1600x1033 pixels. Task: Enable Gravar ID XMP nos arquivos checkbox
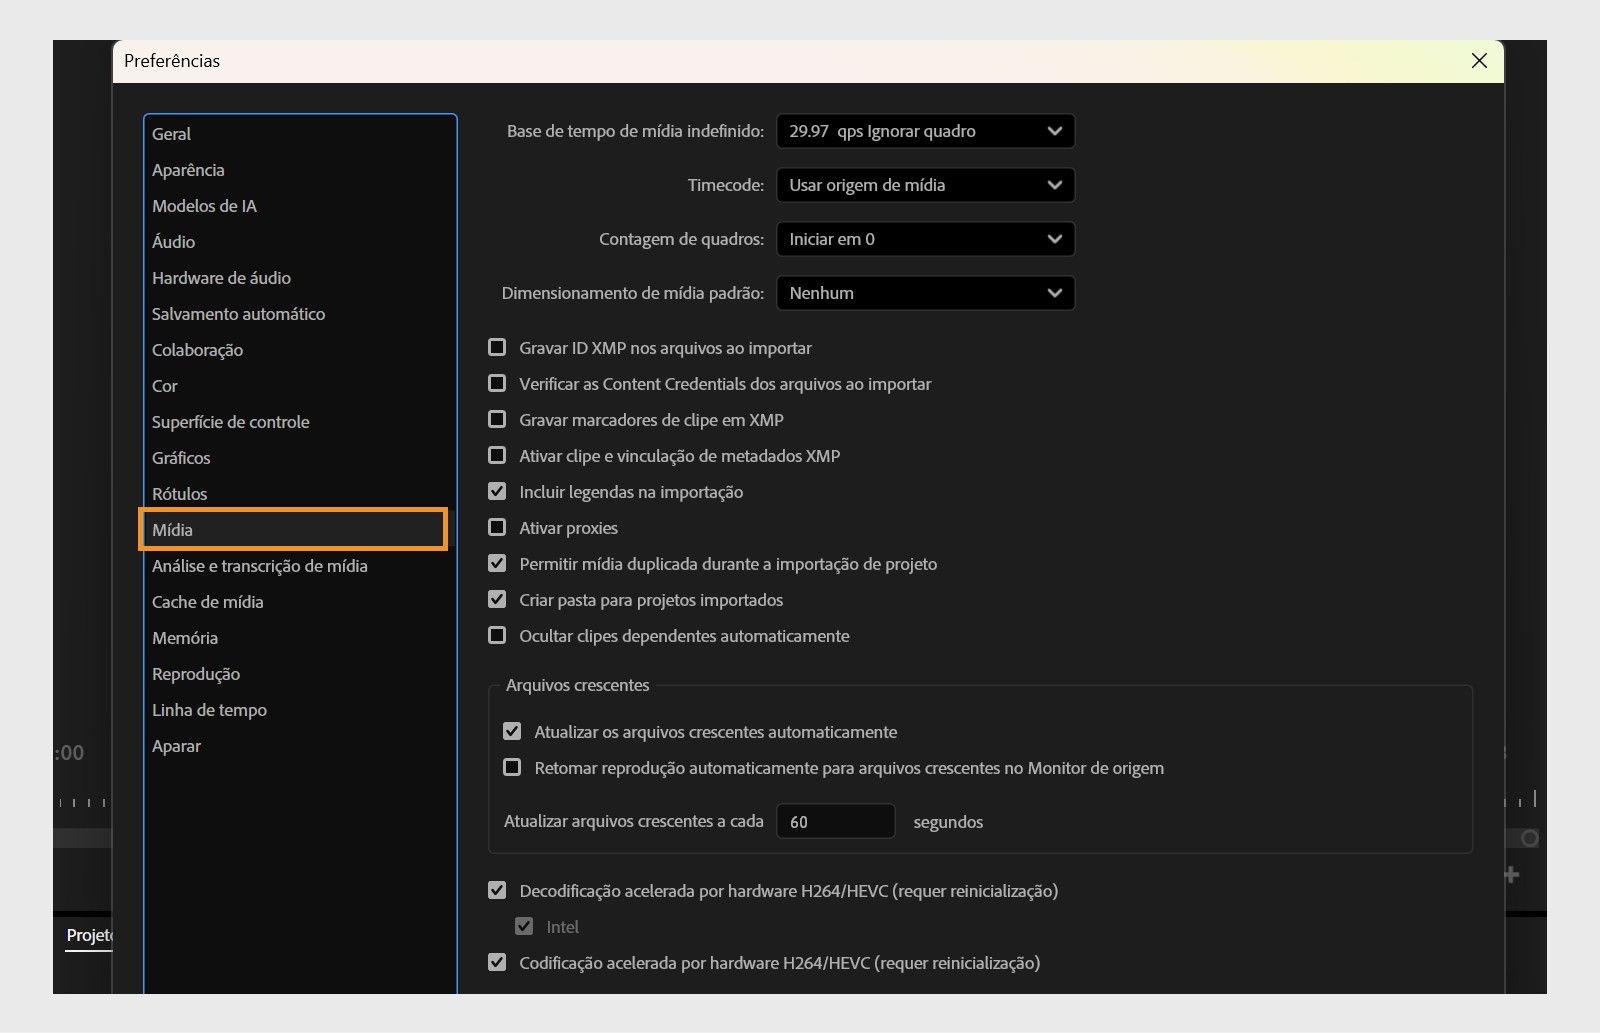pos(497,347)
